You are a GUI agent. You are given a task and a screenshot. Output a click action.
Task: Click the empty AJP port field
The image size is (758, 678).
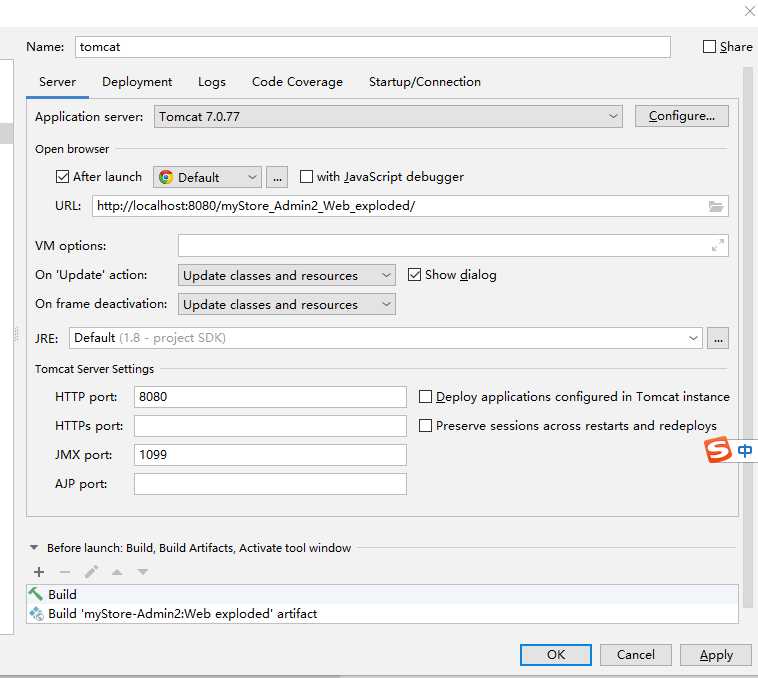point(270,484)
